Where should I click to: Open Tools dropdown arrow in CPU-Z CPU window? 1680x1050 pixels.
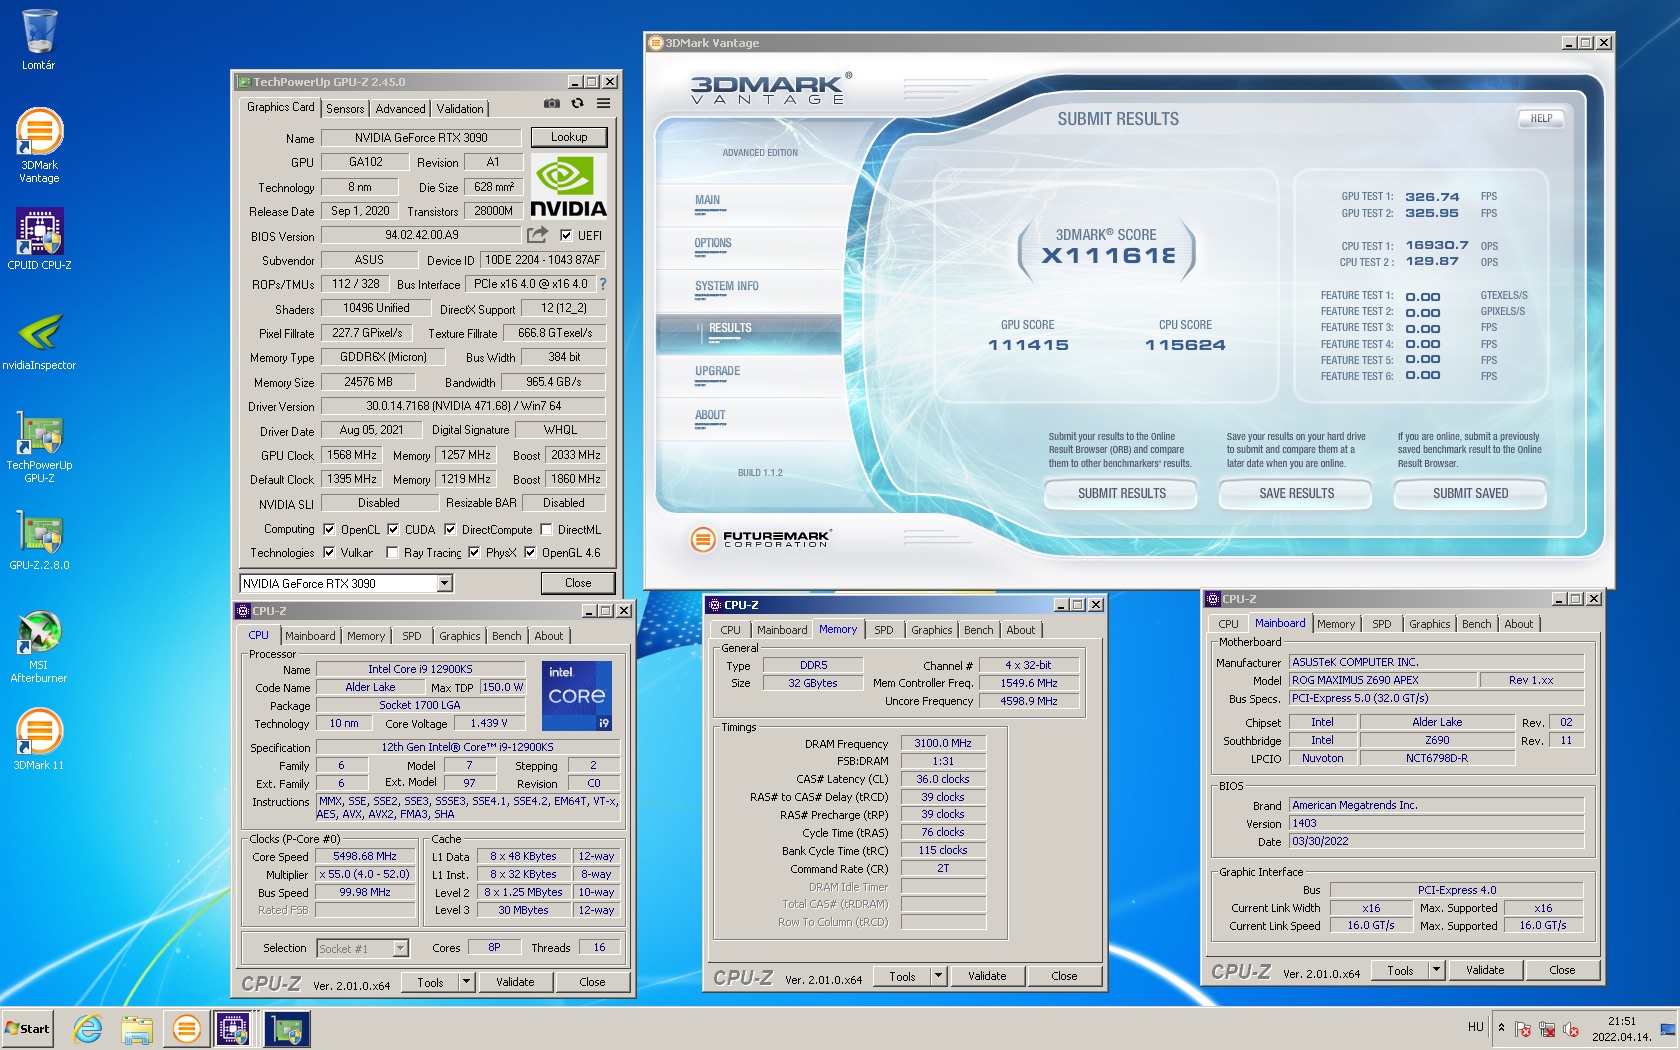[465, 982]
